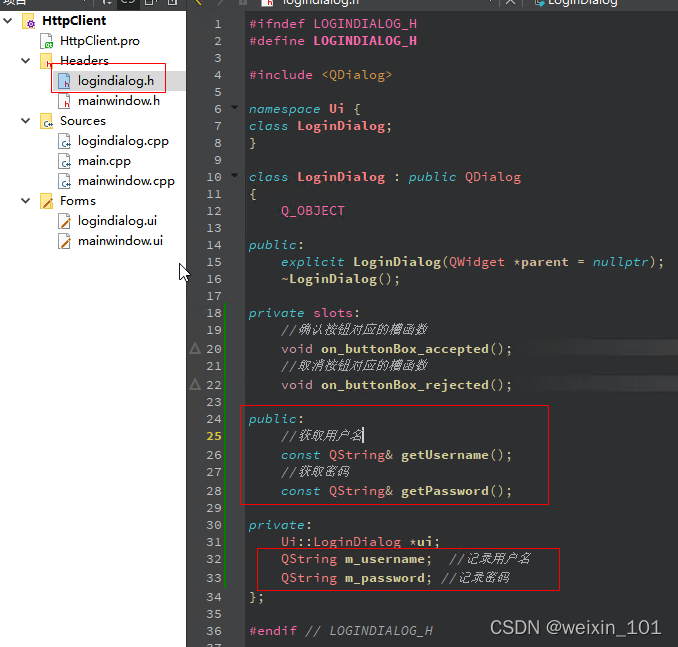Screen dimensions: 678x647
Task: Fold the class LoginDialog block arrow
Action: point(235,175)
